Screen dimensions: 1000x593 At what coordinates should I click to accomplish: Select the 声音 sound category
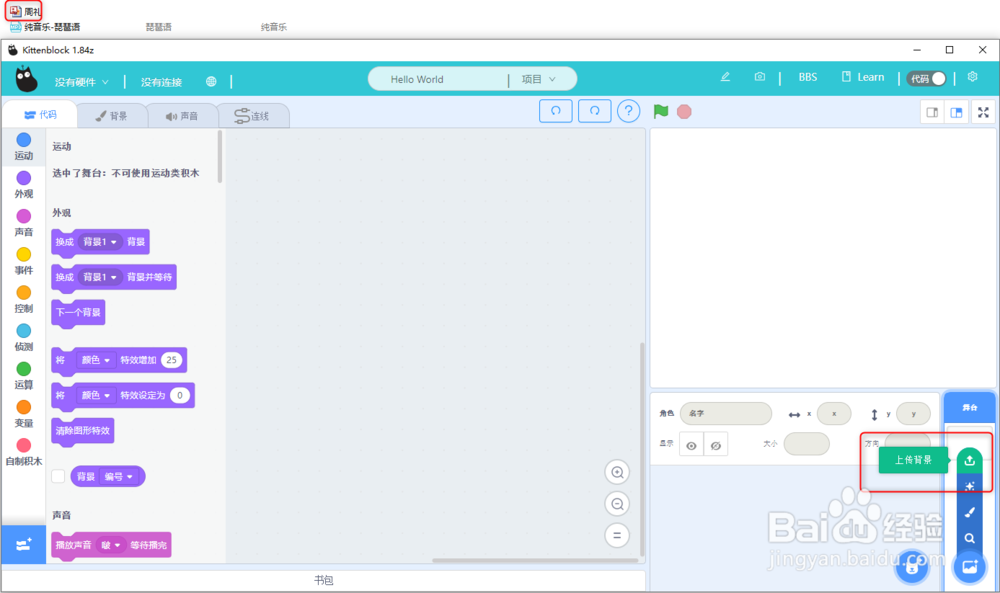(24, 223)
